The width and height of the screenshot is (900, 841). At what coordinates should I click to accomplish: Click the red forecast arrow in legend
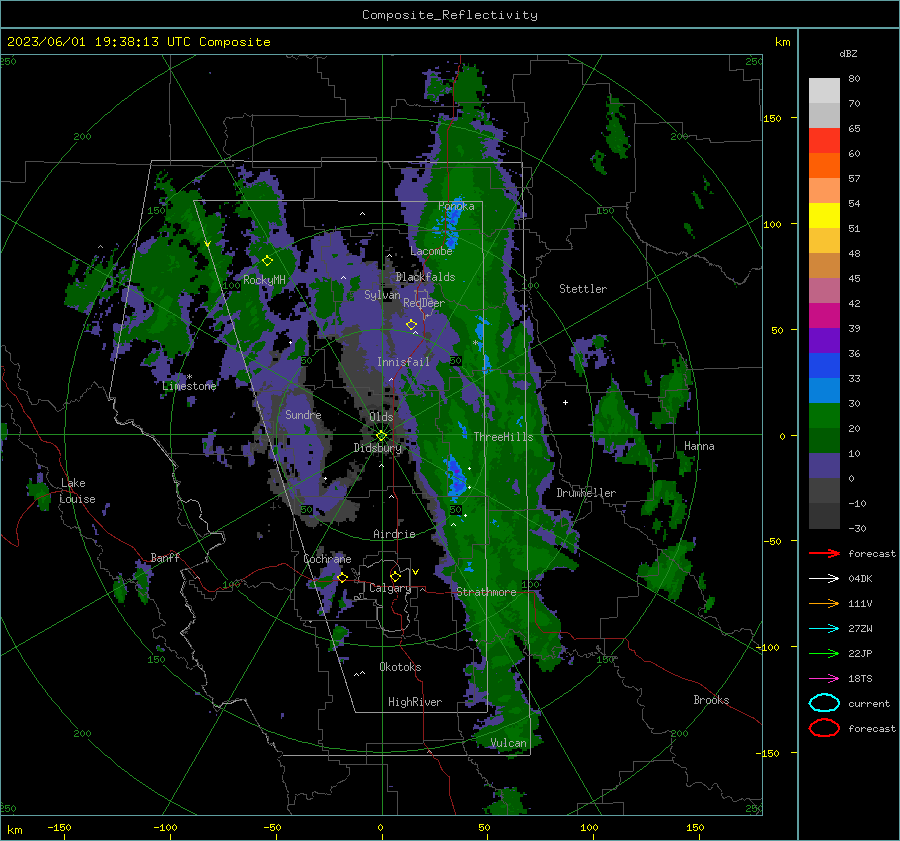coord(824,553)
